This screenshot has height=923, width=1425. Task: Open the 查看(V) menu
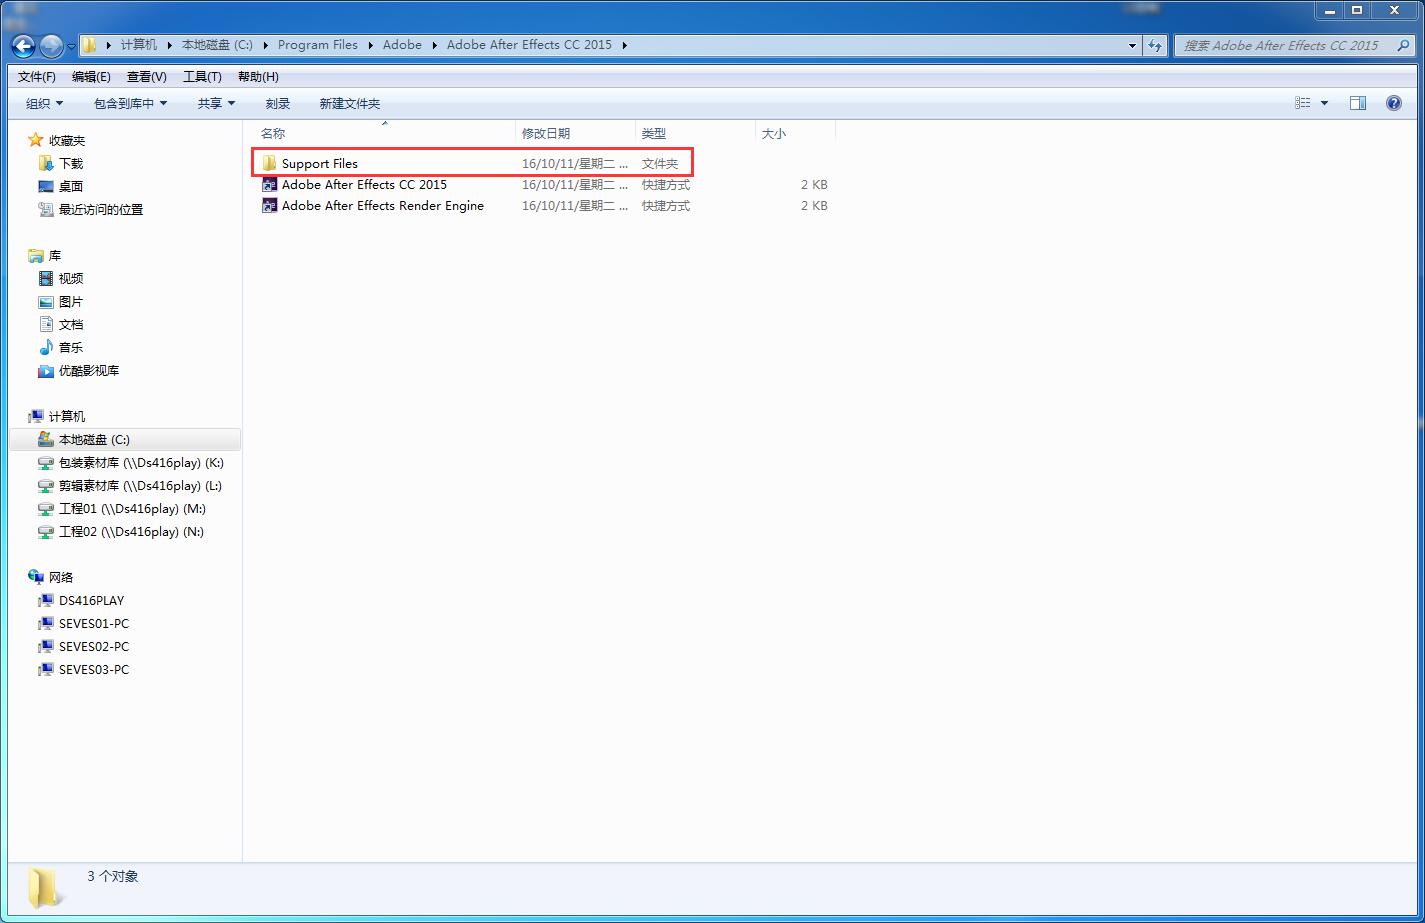tap(147, 76)
